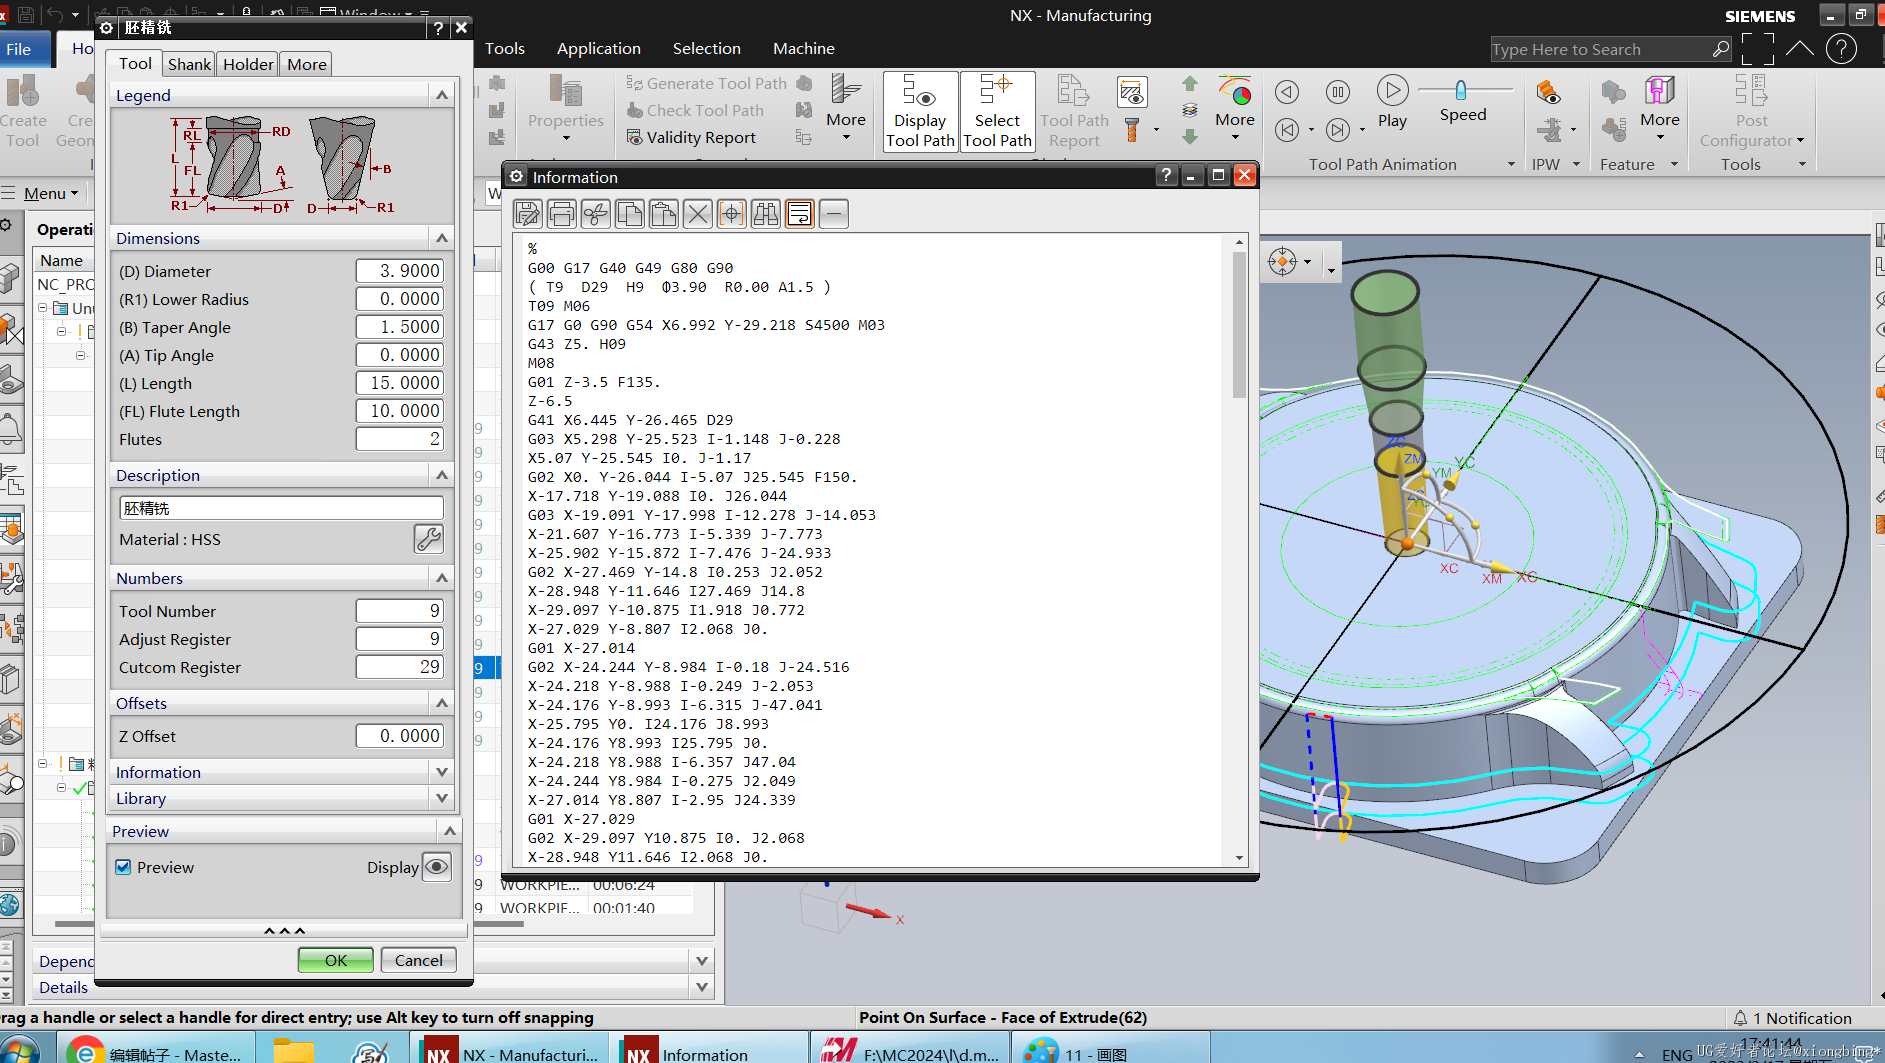Switch to the Holder tab
Screen dimensions: 1885x1063
[x=248, y=64]
